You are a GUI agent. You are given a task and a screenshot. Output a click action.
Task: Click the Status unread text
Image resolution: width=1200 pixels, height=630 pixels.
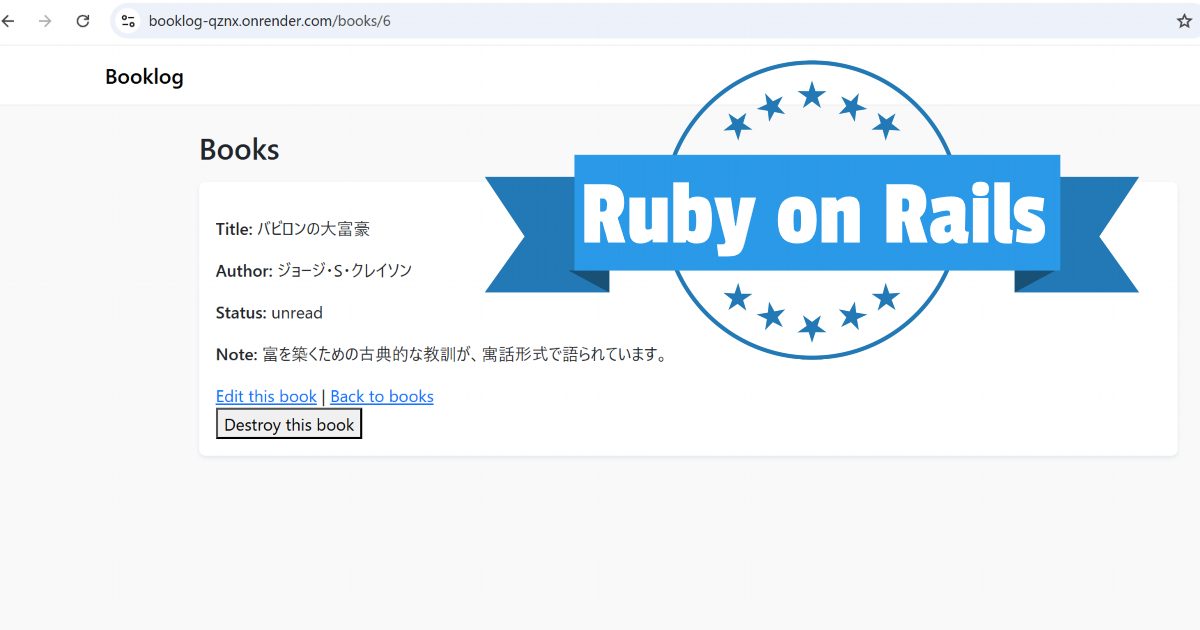(296, 313)
